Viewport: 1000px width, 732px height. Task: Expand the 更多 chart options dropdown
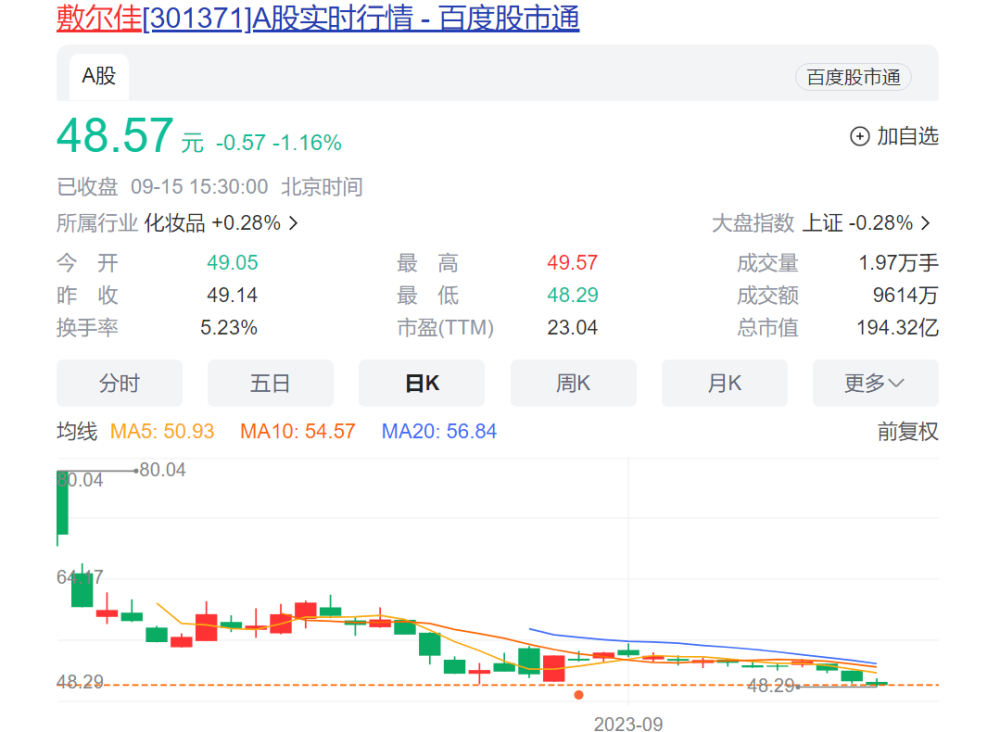pos(874,383)
